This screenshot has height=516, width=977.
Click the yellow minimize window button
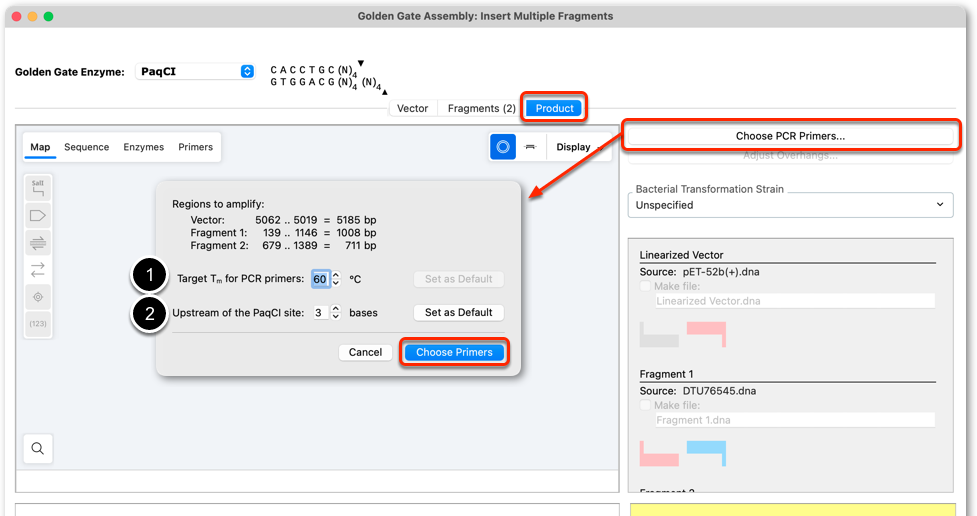pos(32,16)
